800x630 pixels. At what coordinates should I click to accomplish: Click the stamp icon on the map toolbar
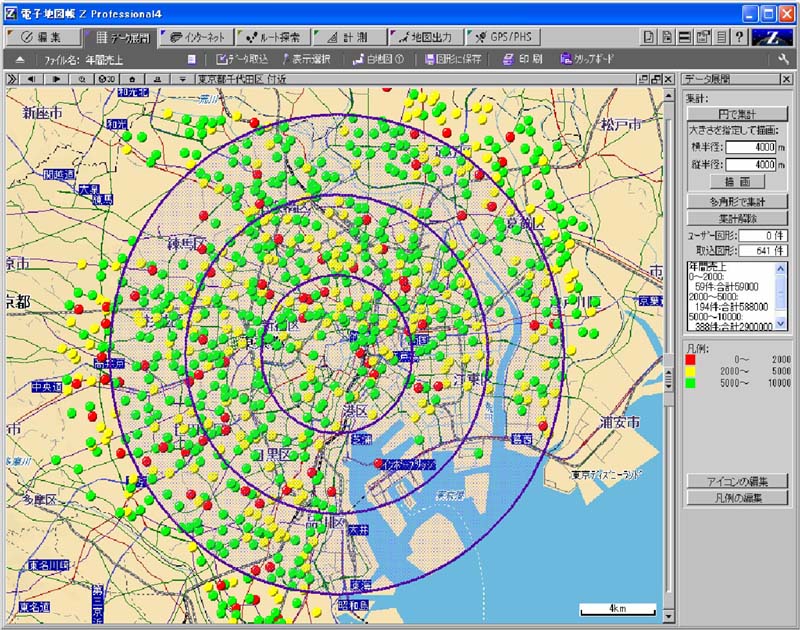click(157, 79)
